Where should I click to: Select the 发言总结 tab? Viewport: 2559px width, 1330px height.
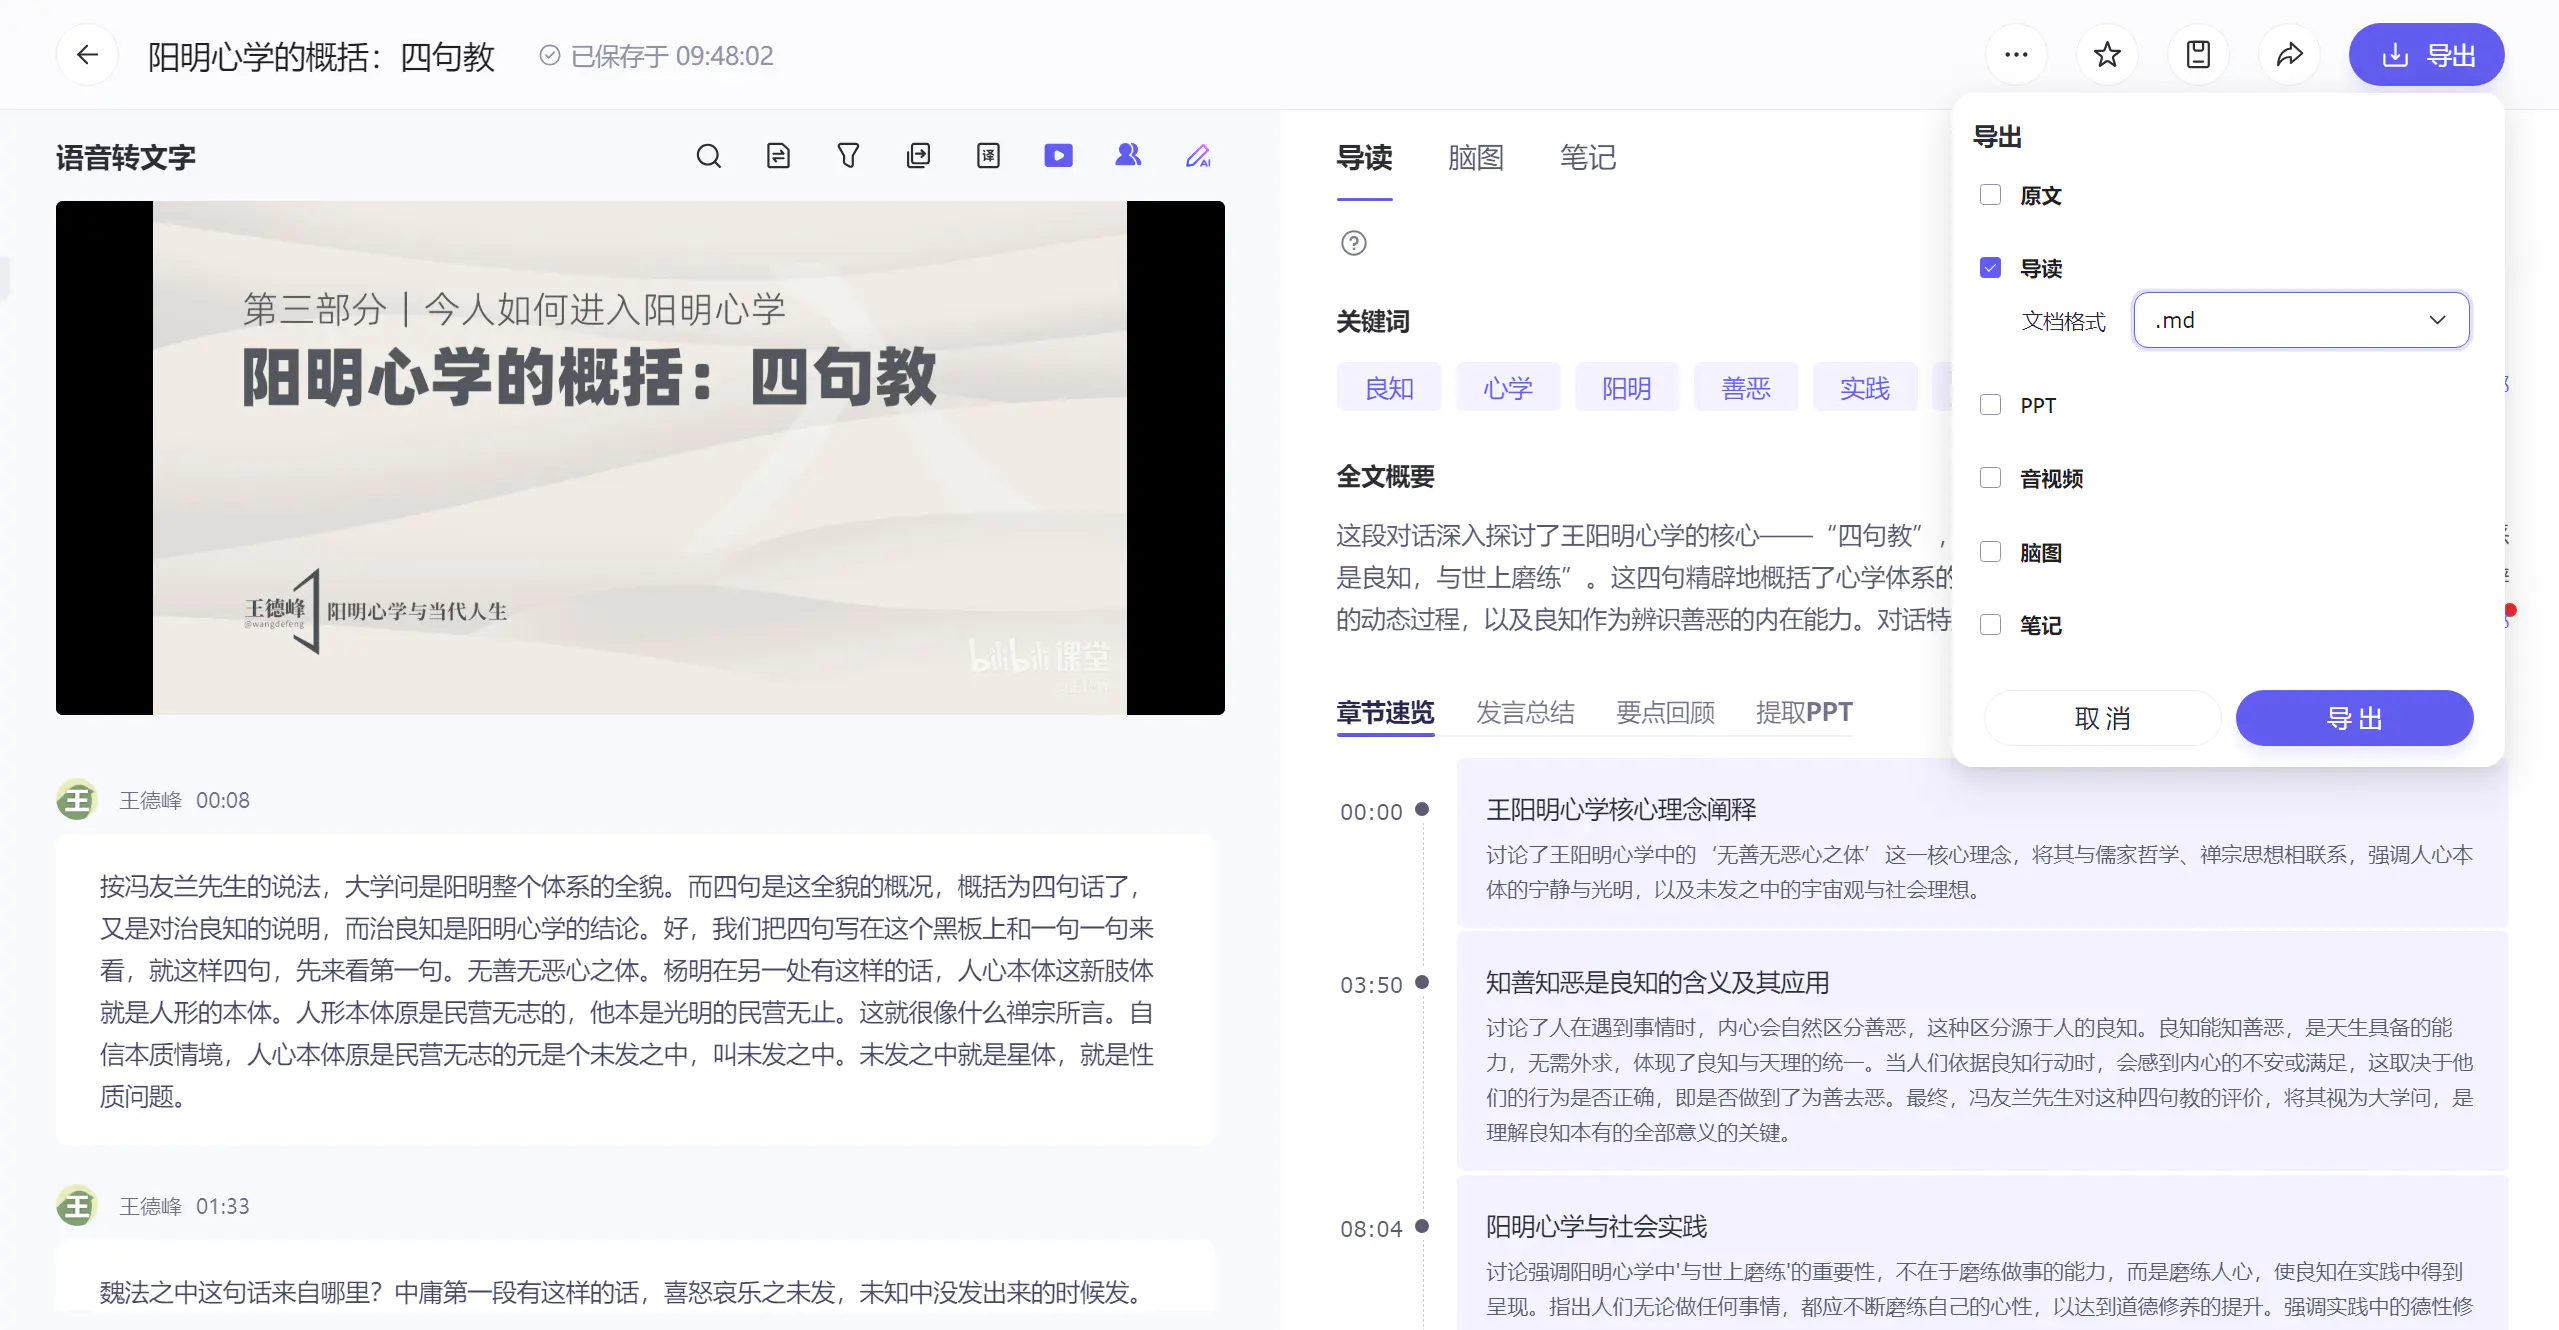pos(1525,712)
